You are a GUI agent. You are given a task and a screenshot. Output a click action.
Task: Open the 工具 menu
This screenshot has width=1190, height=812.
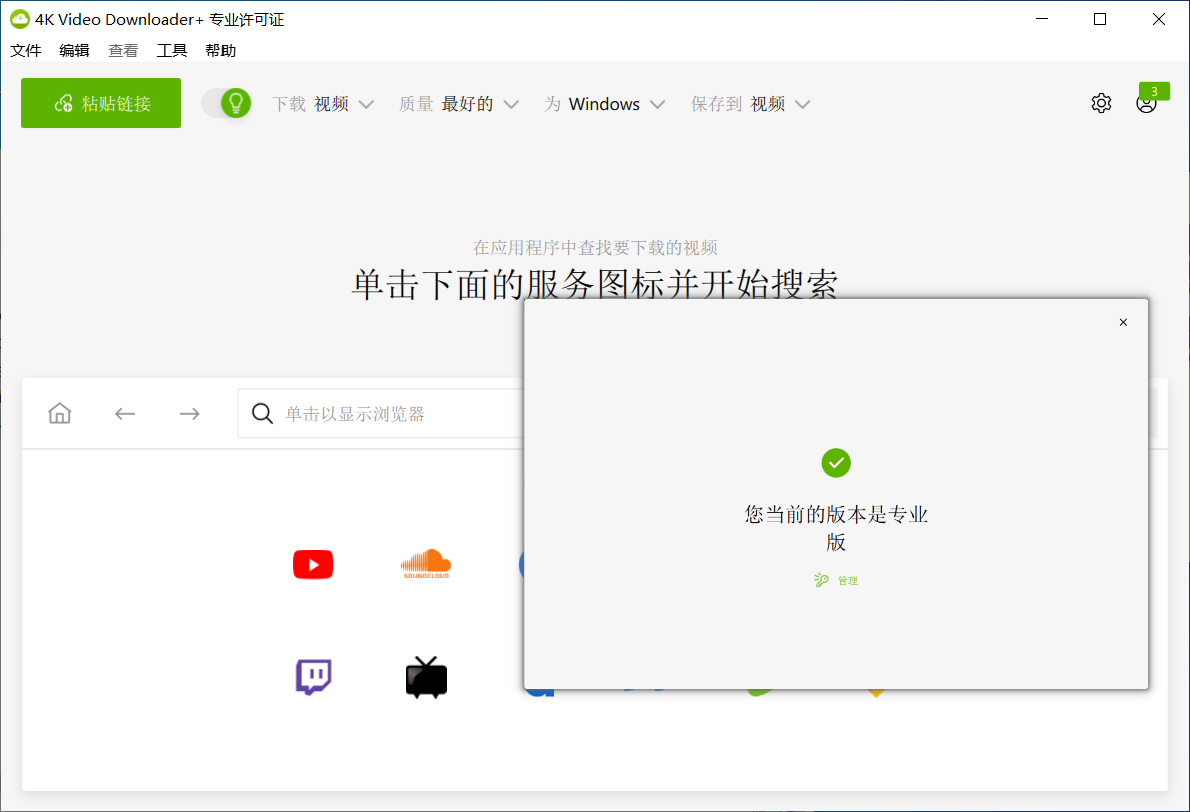(172, 50)
